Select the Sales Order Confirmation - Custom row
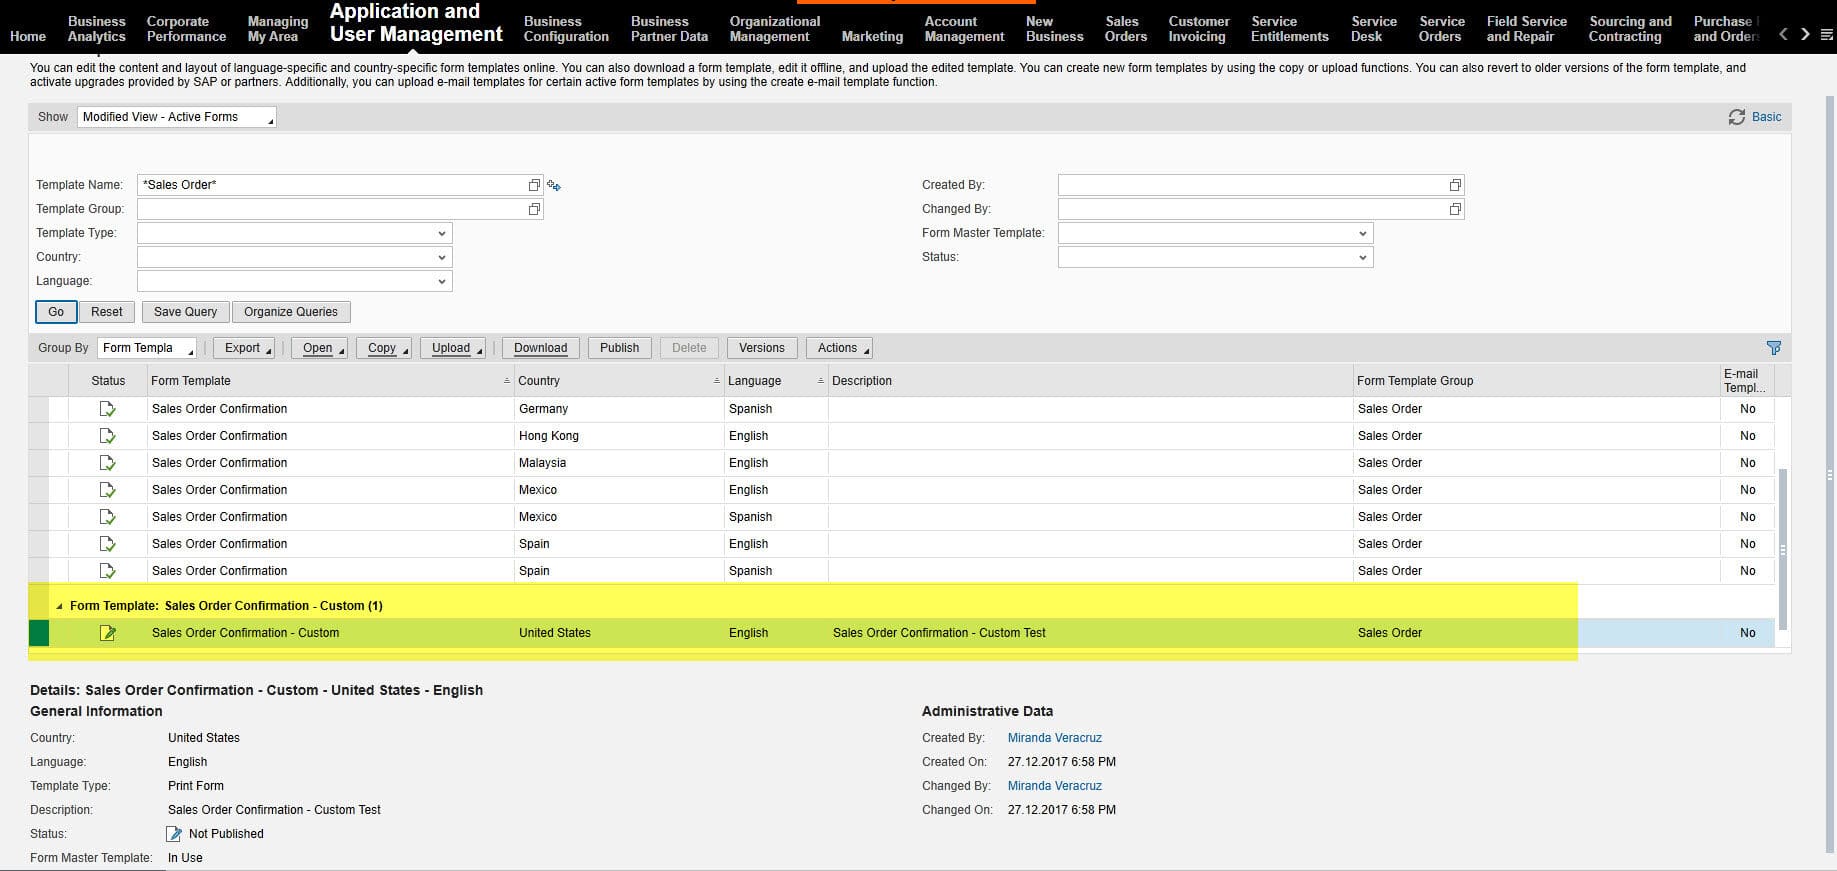The height and width of the screenshot is (871, 1837). point(39,633)
